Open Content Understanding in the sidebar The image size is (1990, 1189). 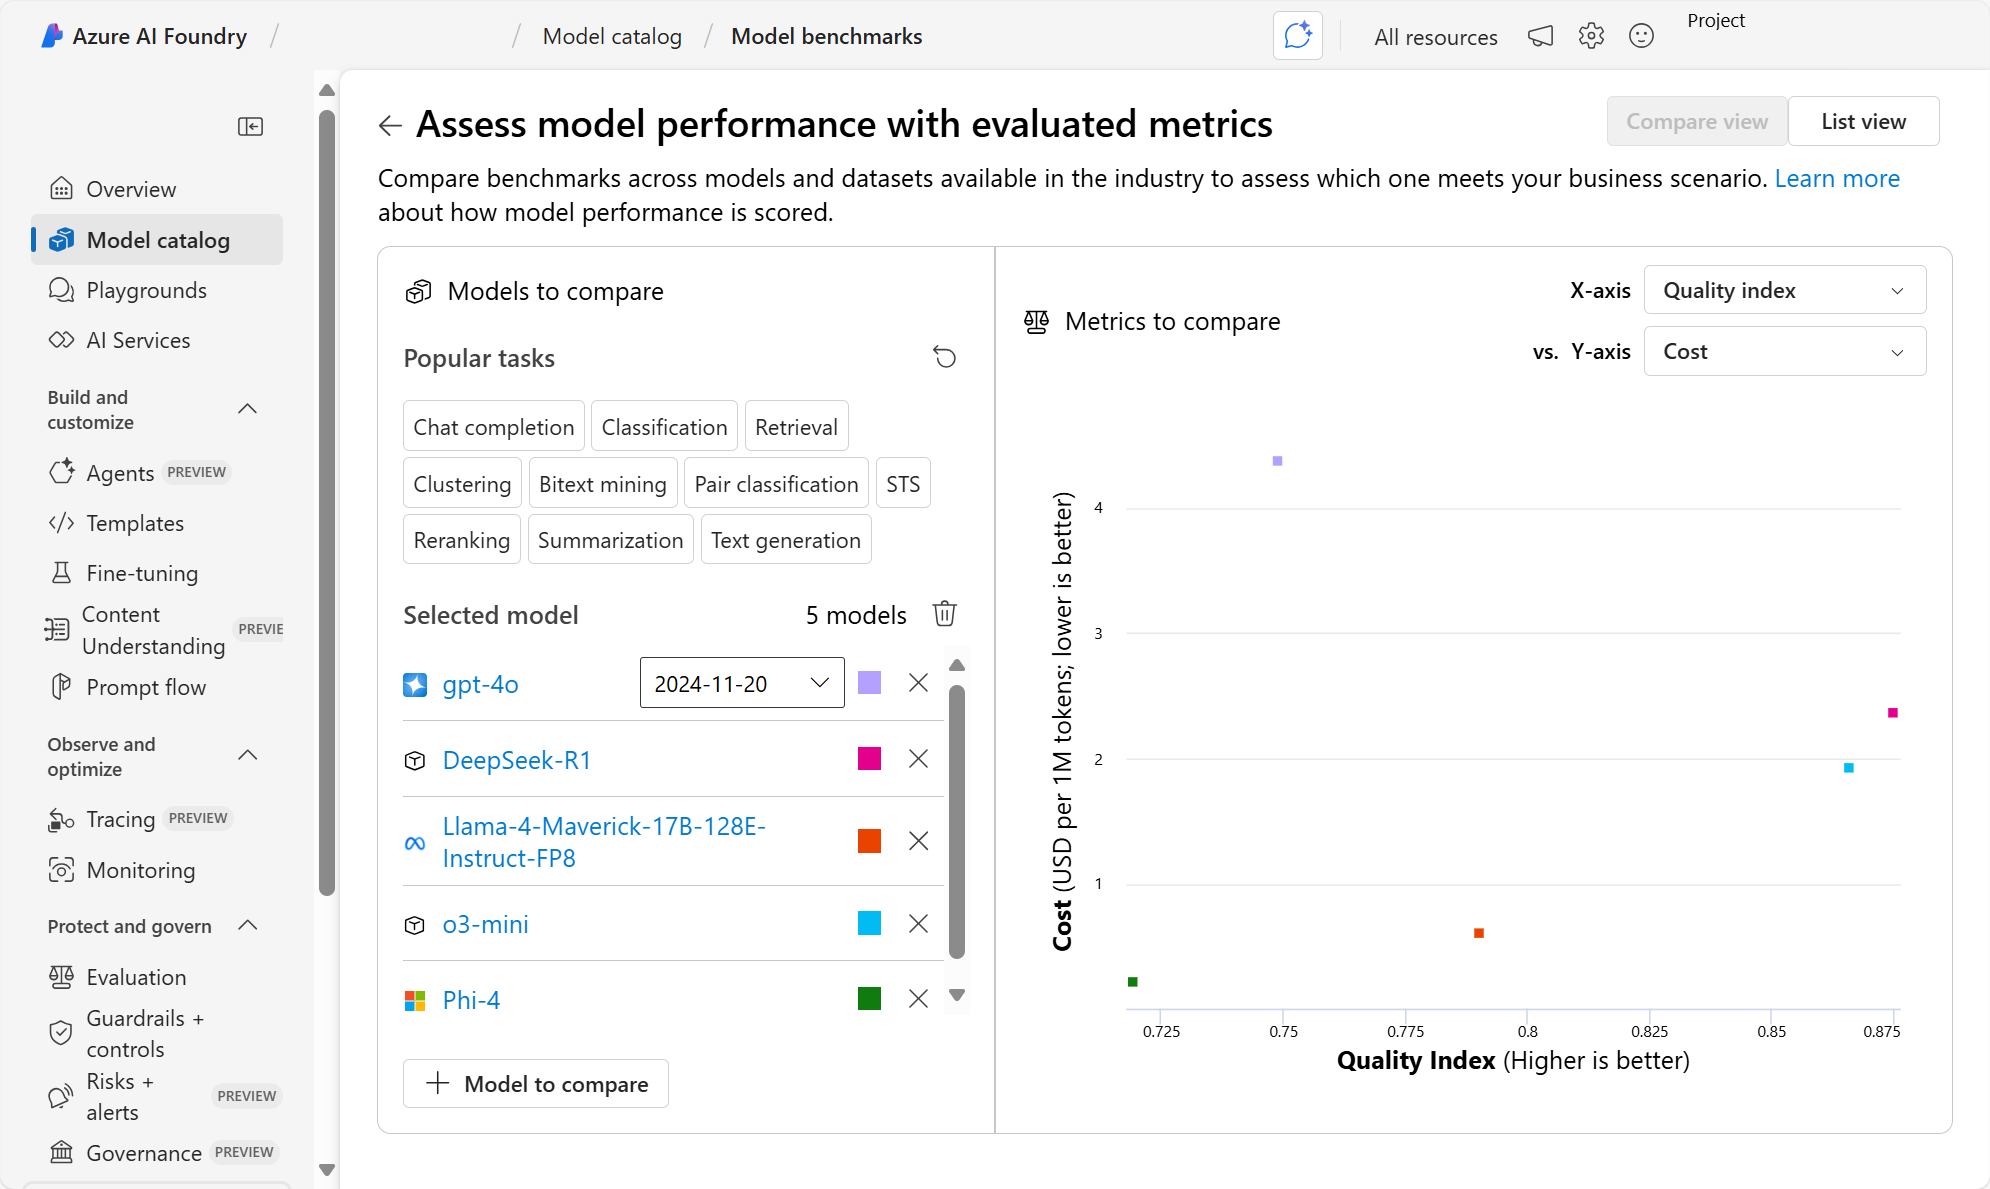157,630
